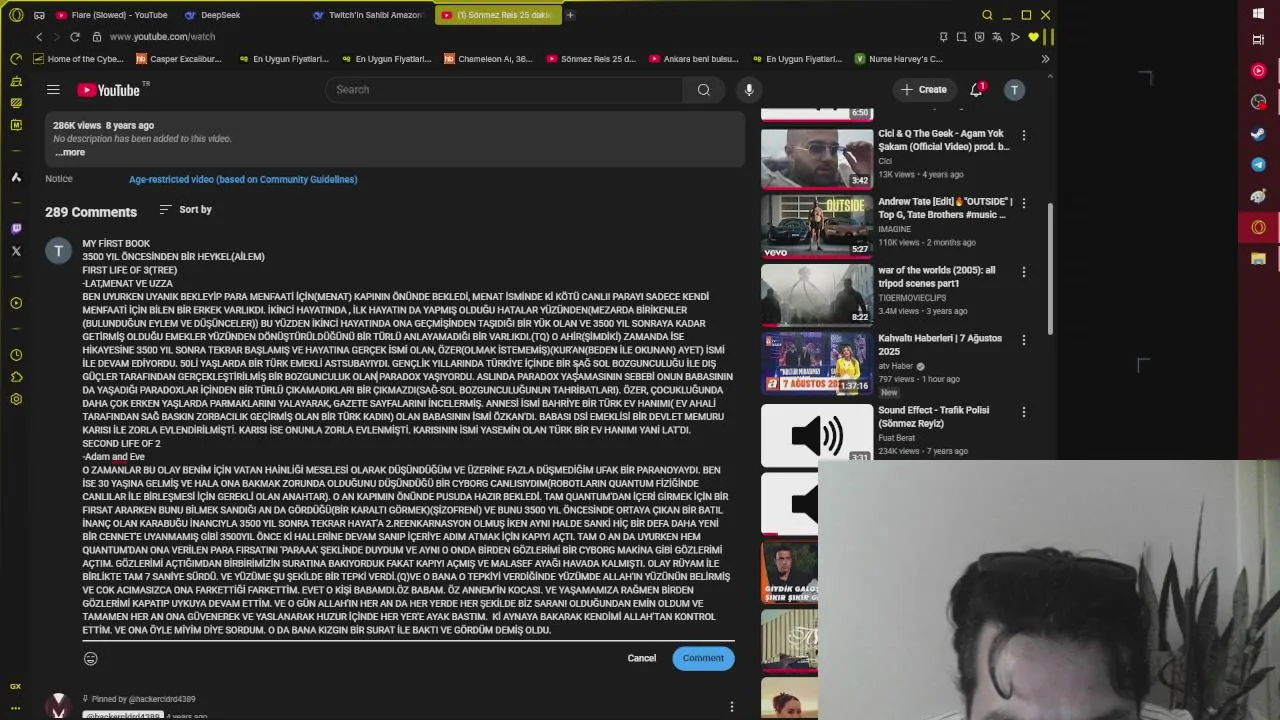Open Windows Start button on taskbar

(1259, 14)
